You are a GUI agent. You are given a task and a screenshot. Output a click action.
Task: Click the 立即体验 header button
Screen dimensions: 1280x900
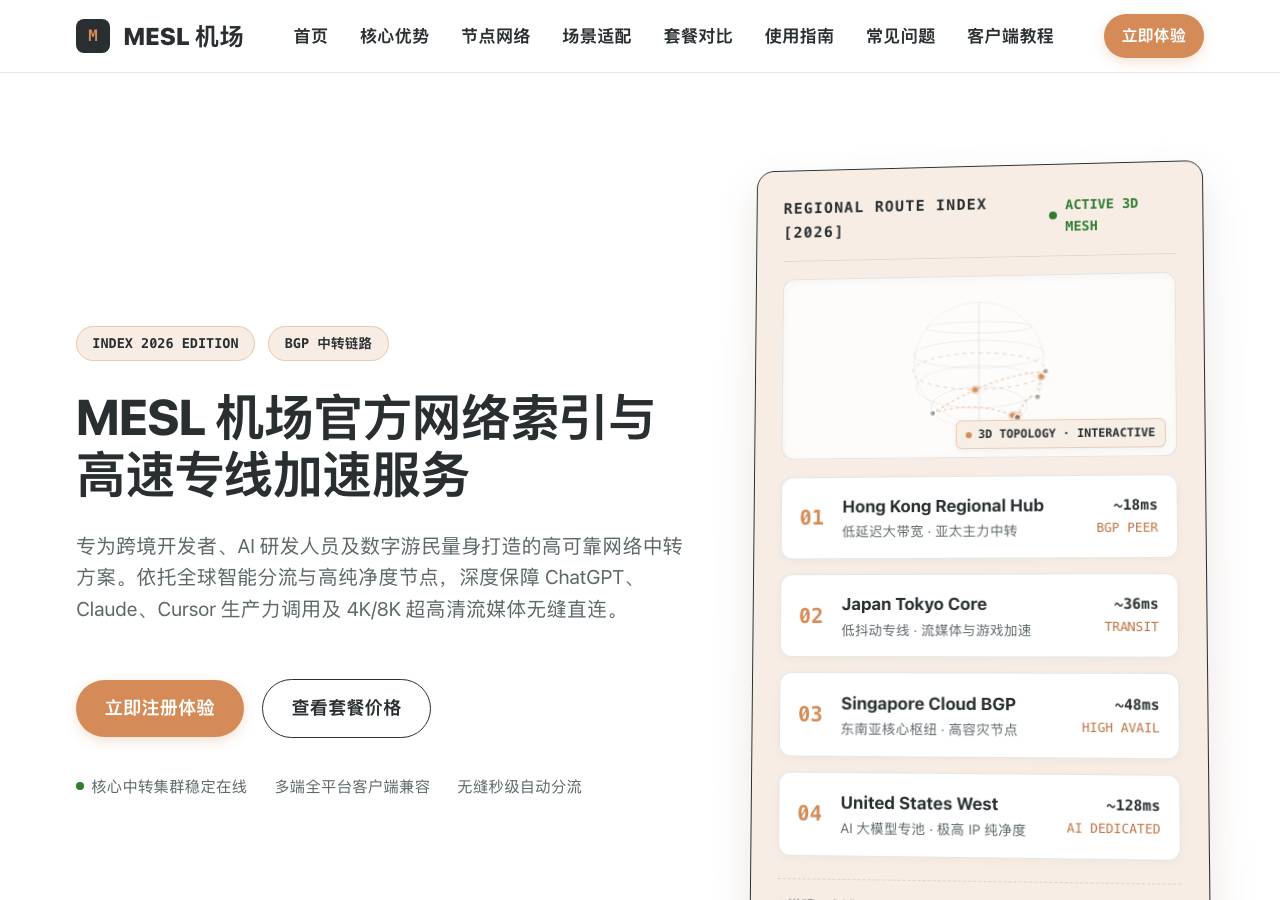tap(1154, 36)
